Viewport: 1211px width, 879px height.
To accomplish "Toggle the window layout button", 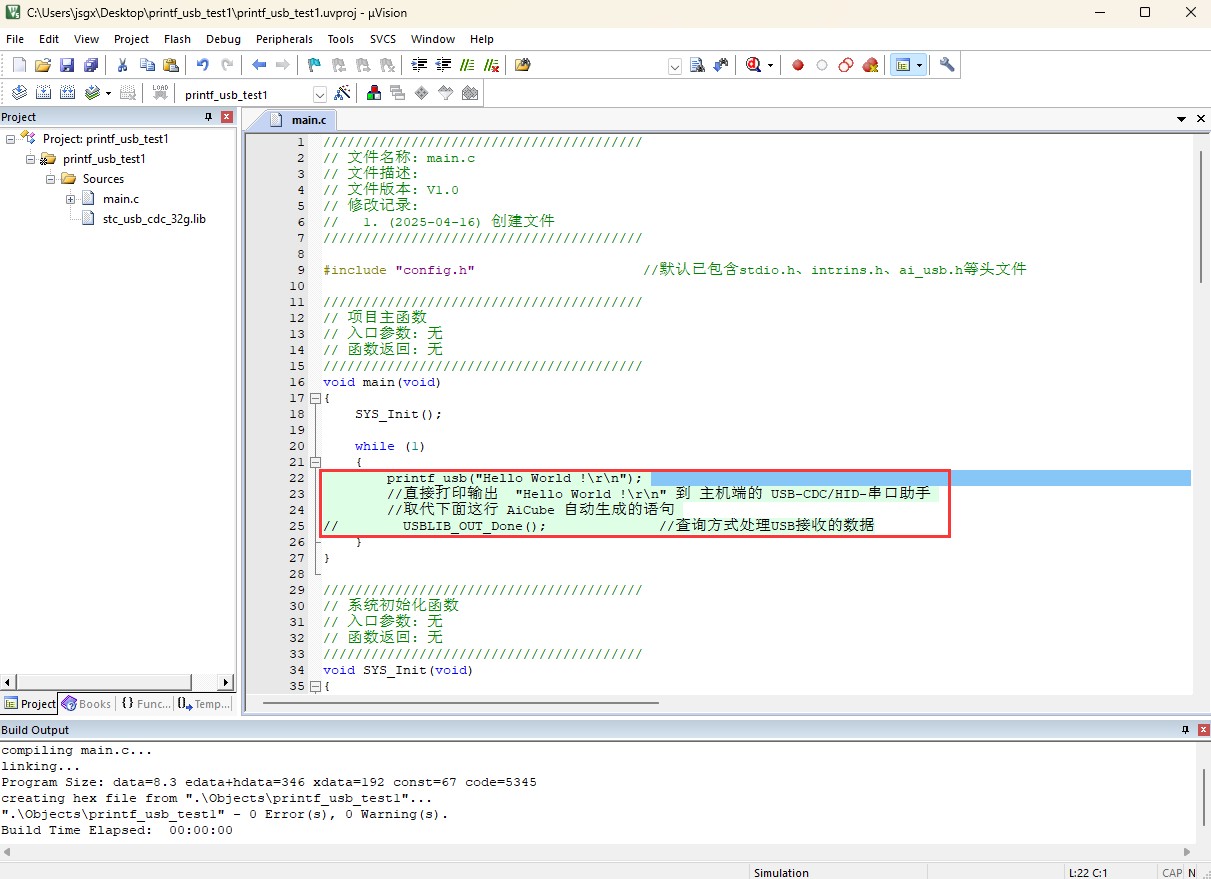I will pos(904,65).
